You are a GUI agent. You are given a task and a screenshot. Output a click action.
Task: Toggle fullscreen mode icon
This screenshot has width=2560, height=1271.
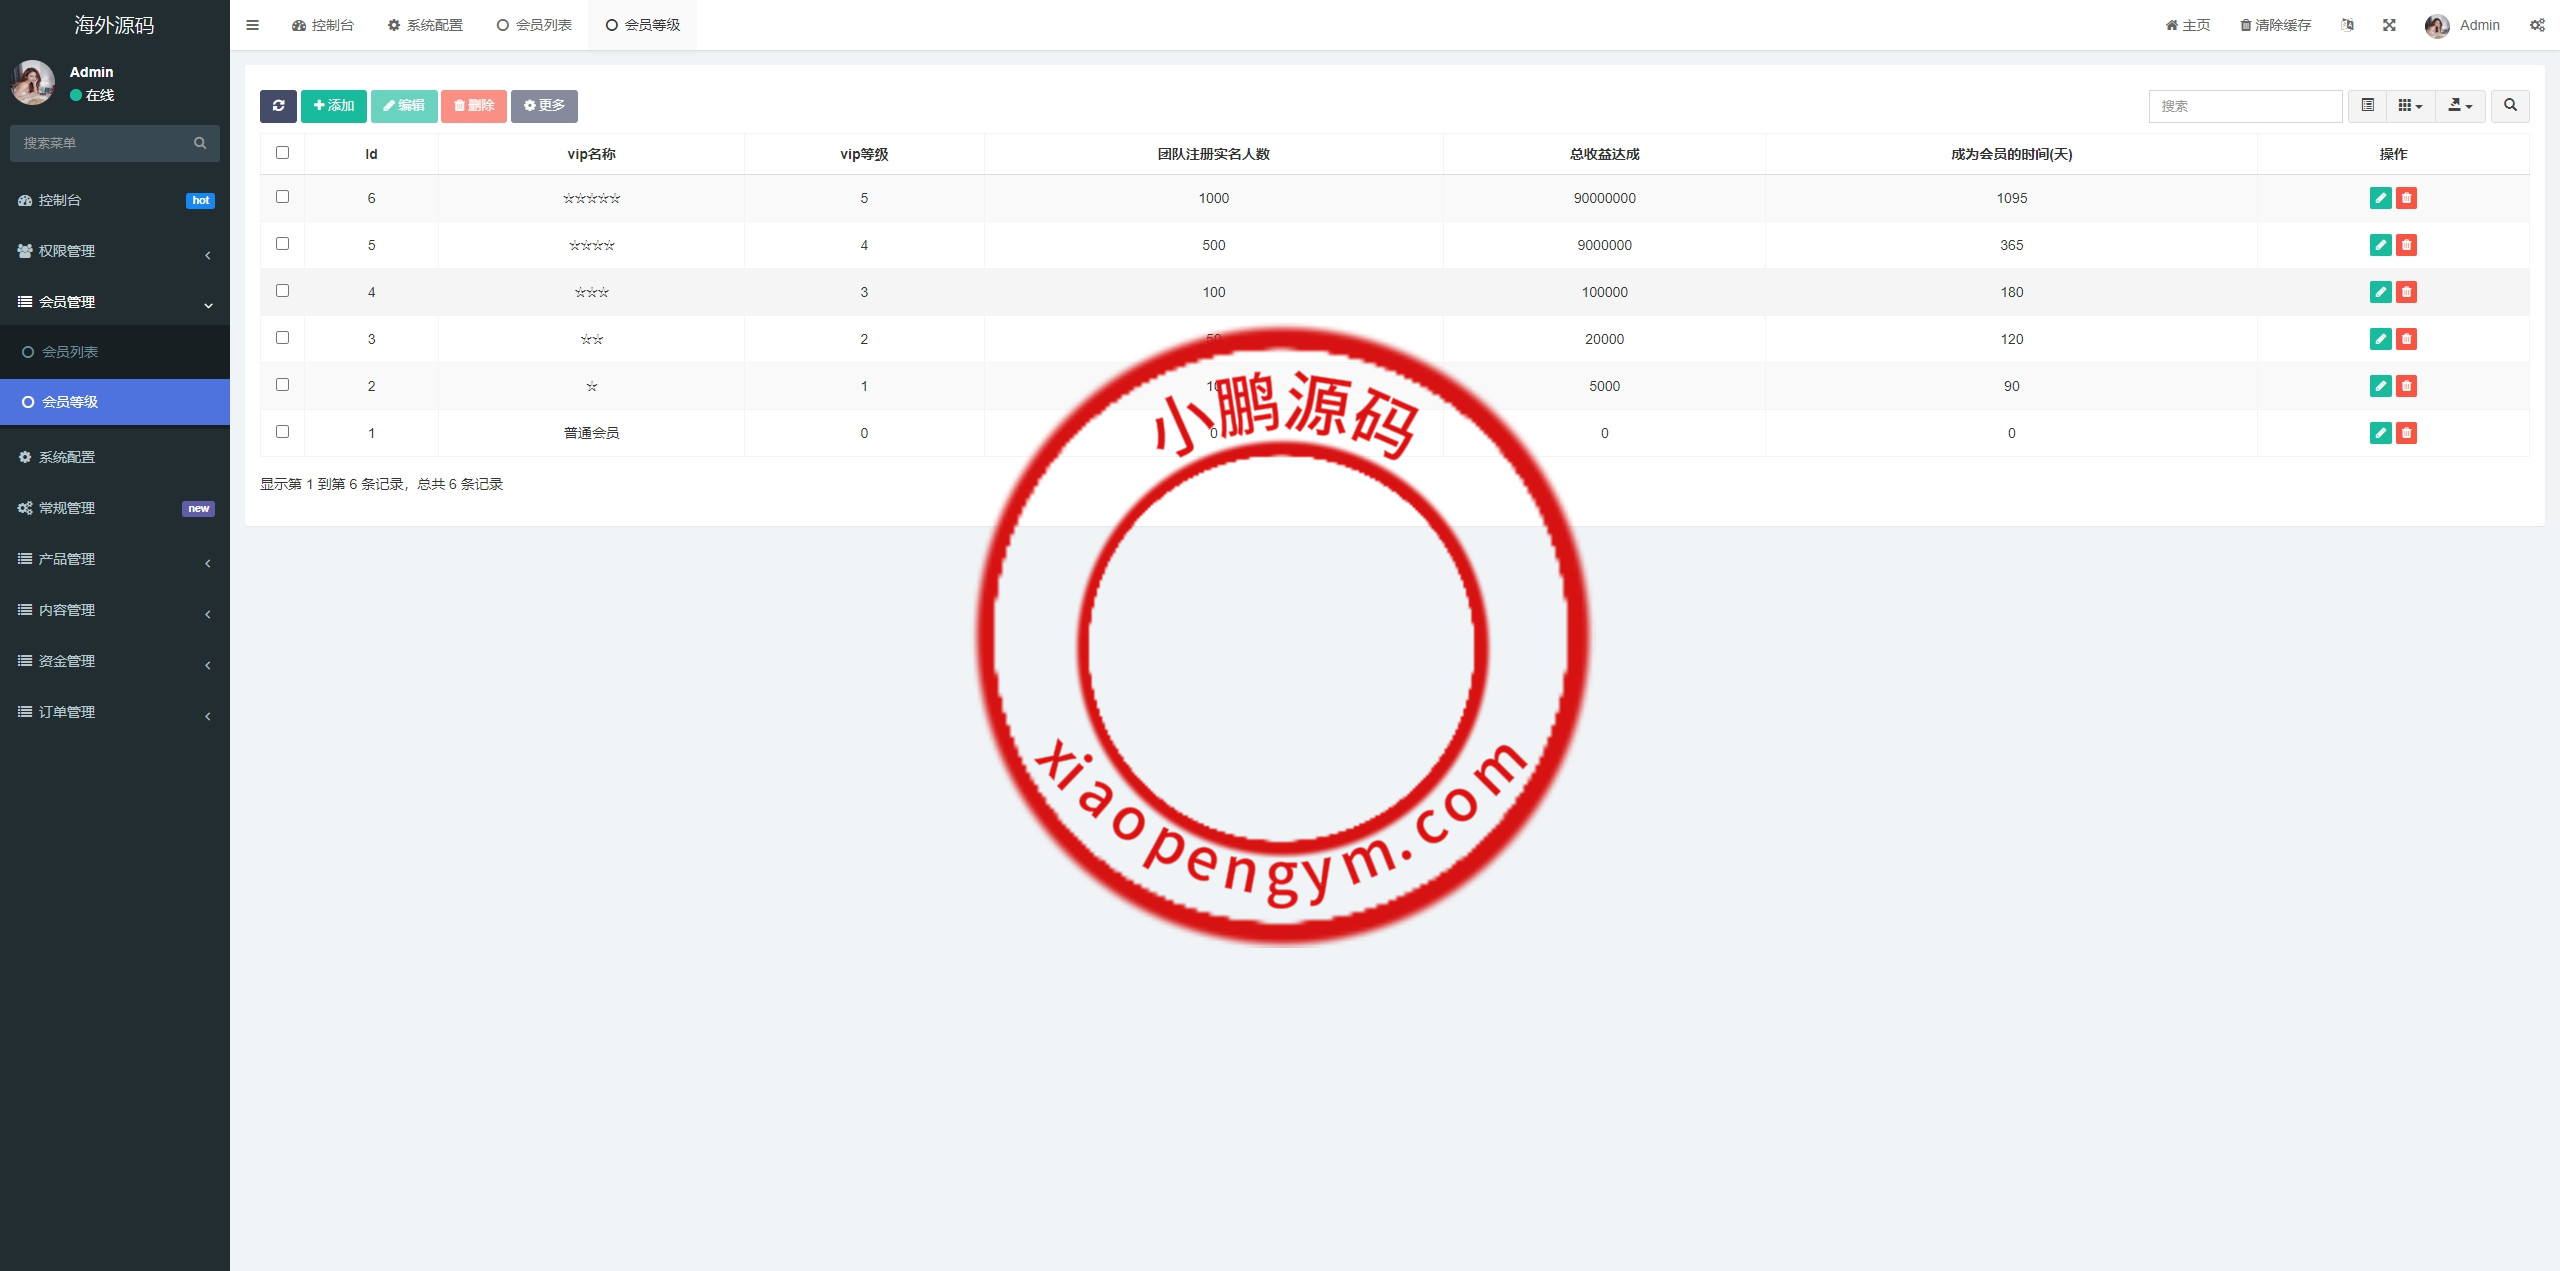tap(2389, 25)
